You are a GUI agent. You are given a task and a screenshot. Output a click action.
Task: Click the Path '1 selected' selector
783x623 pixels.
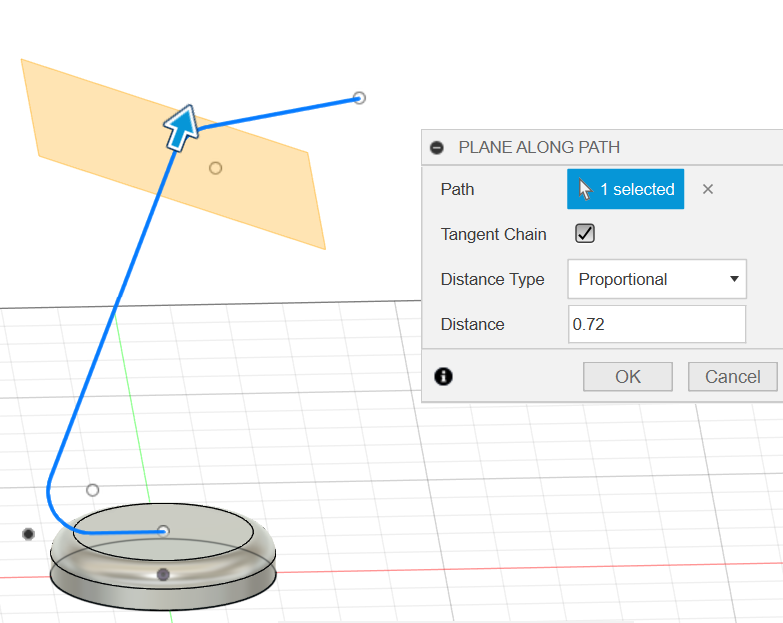(625, 189)
